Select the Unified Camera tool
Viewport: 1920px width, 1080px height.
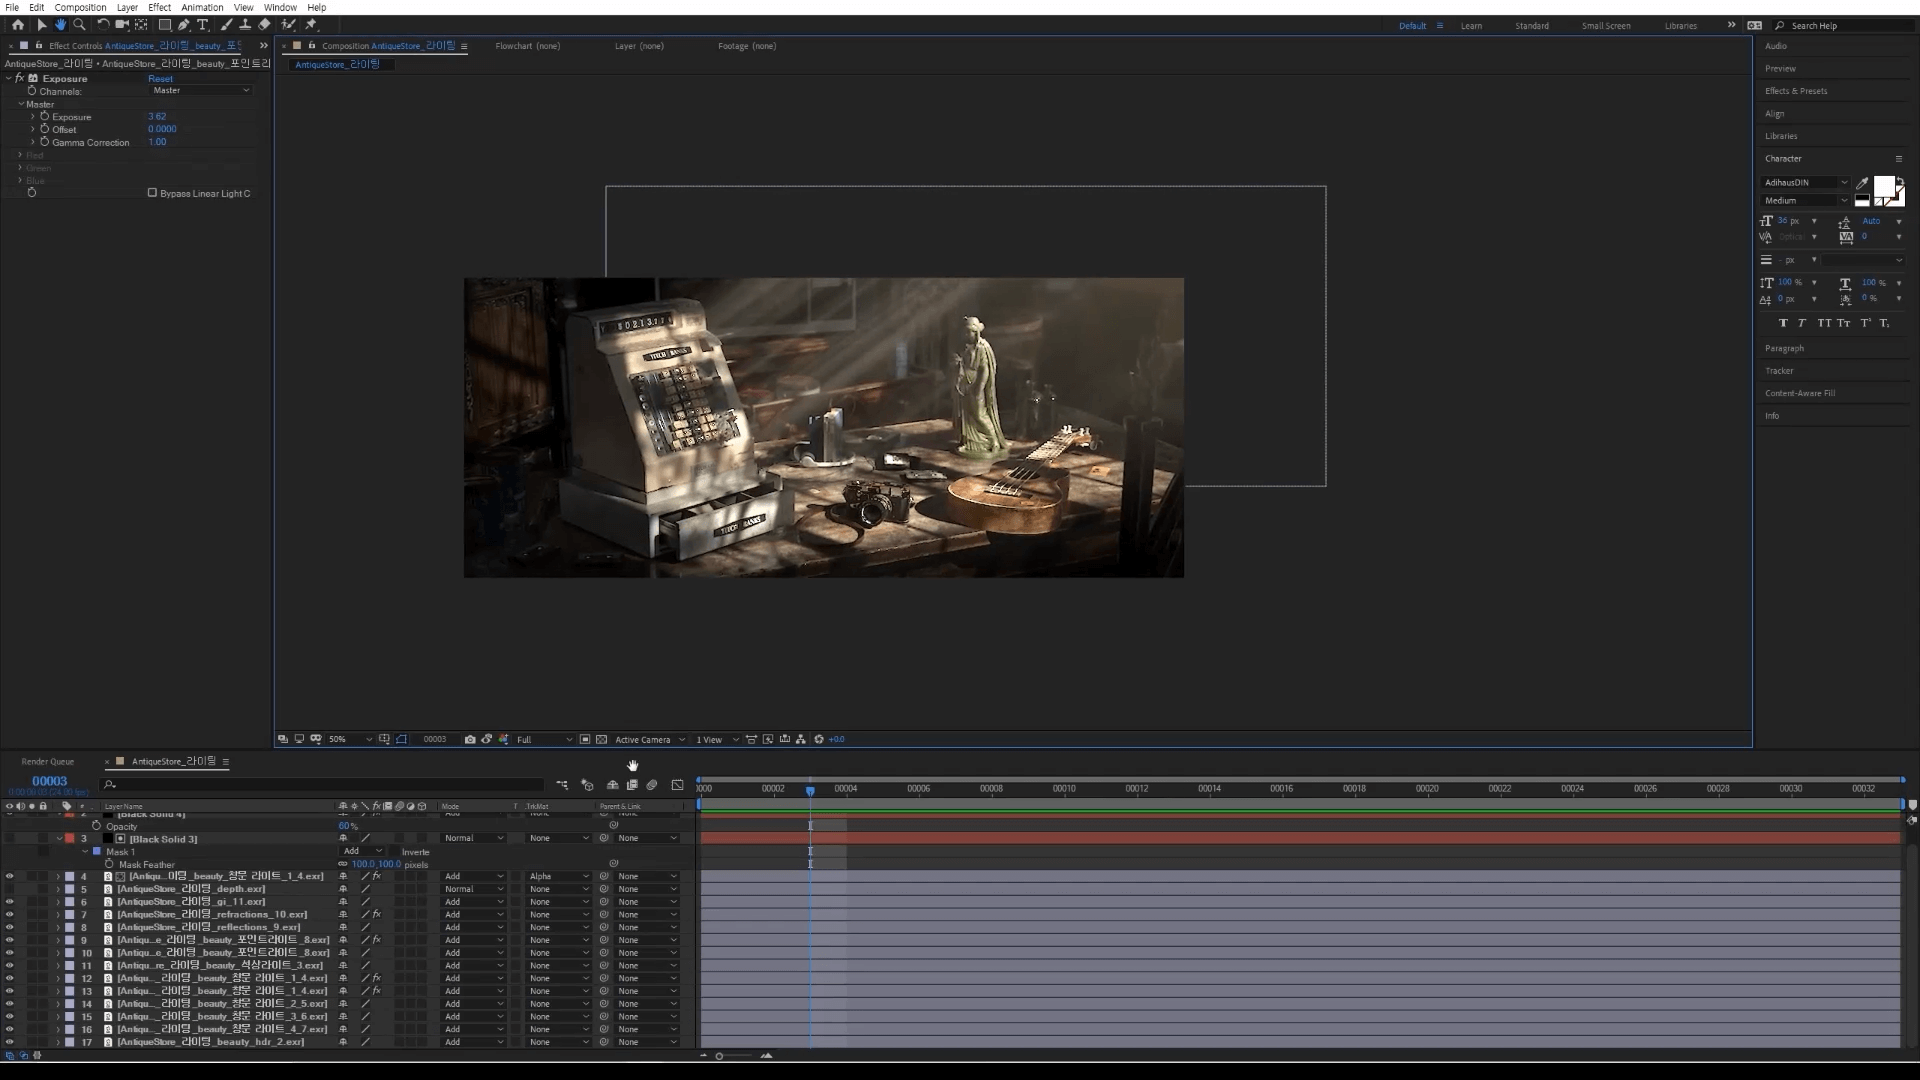pos(122,25)
